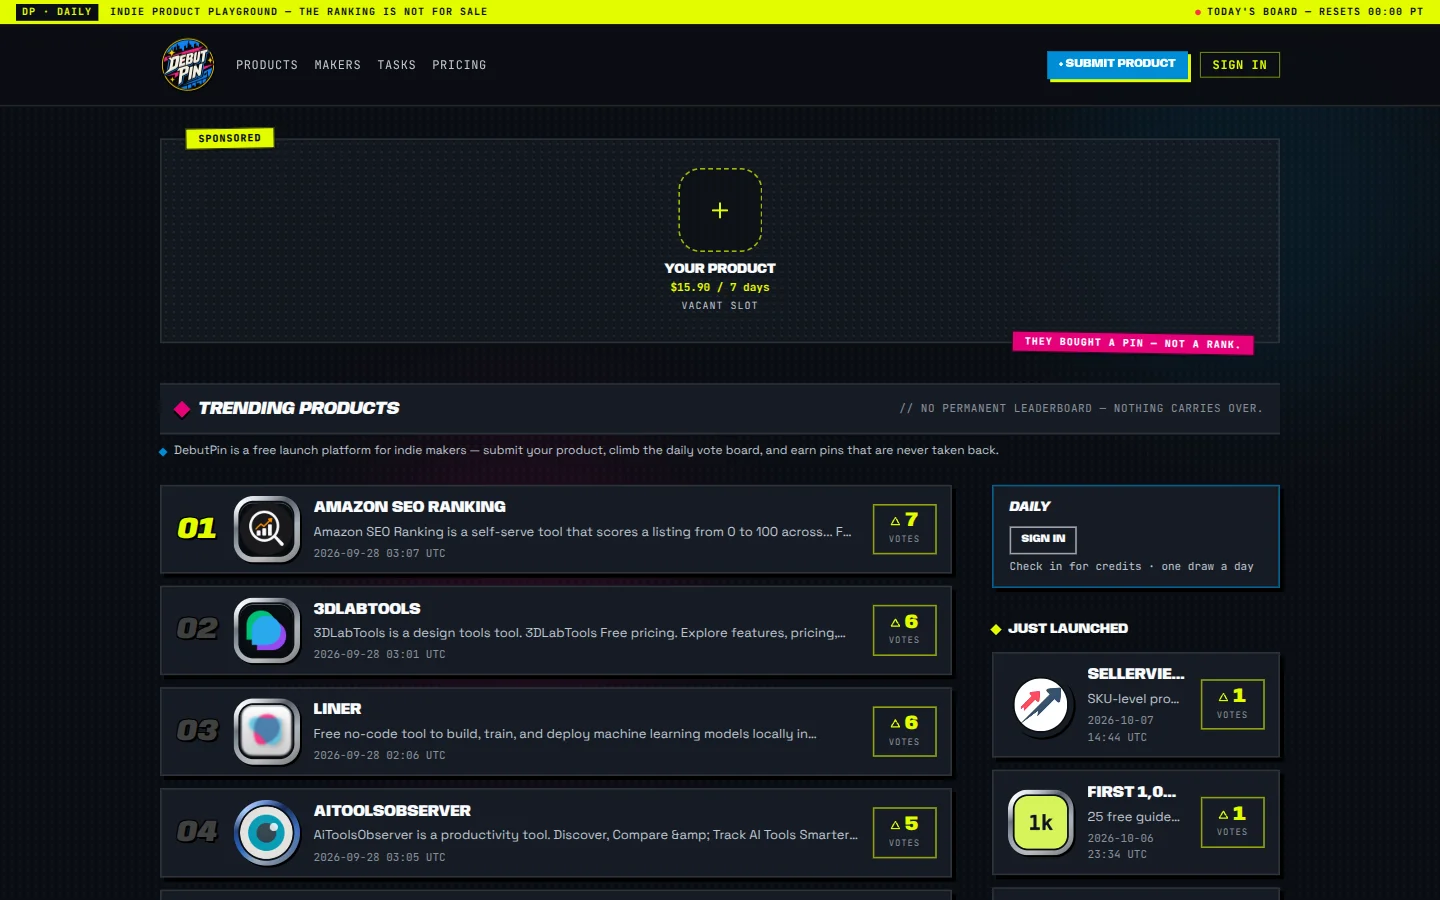
Task: Click the 3DLabTools product icon
Action: click(x=267, y=630)
